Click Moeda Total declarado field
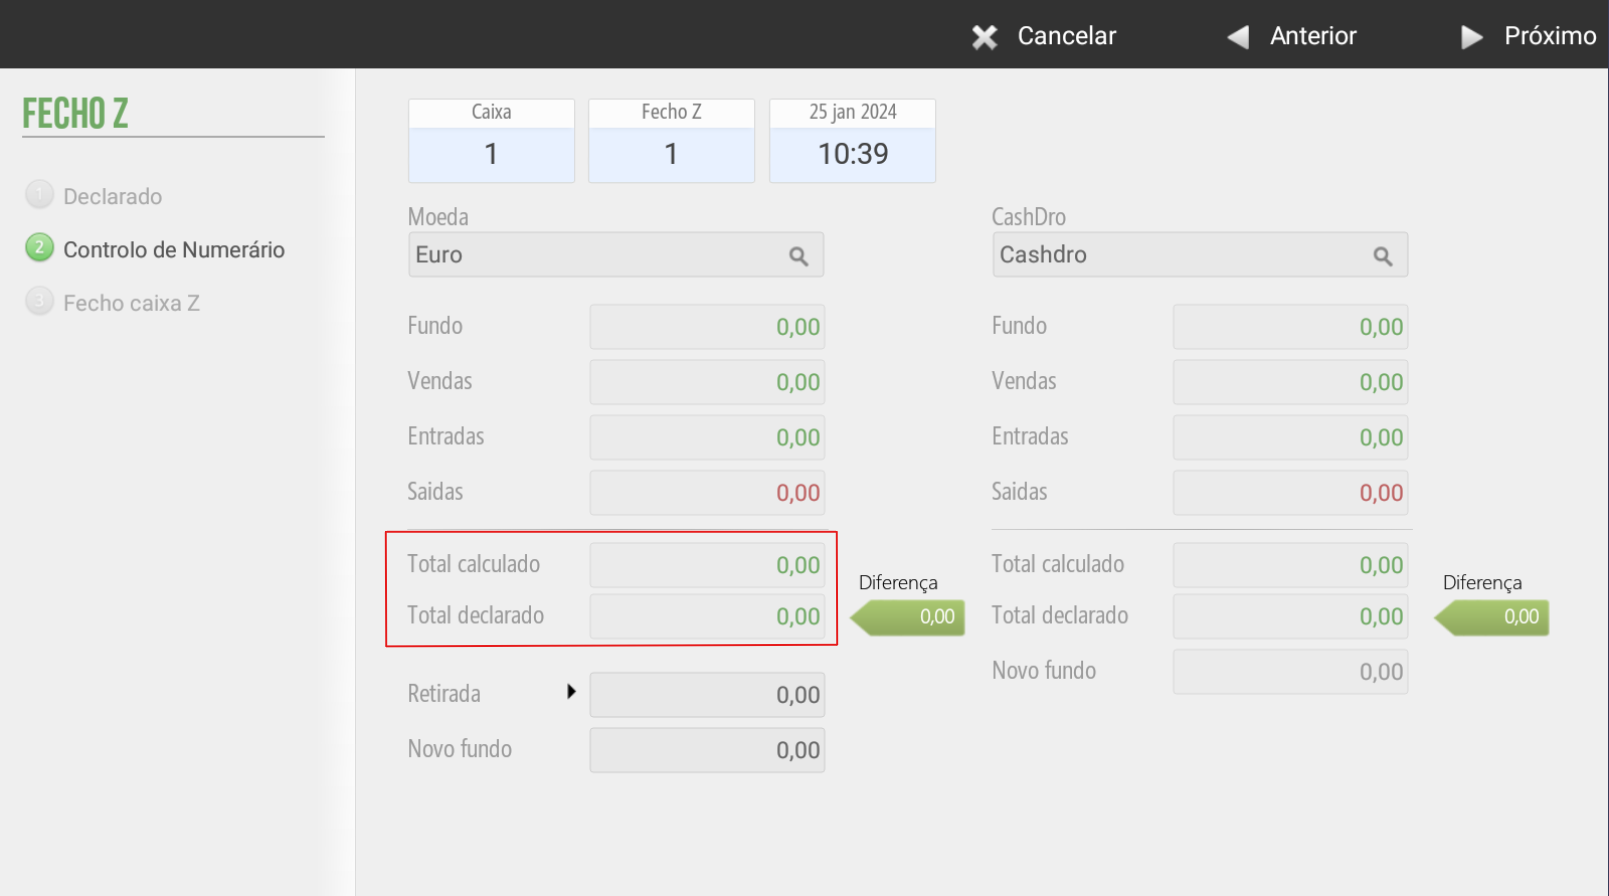The height and width of the screenshot is (896, 1609). [x=707, y=617]
